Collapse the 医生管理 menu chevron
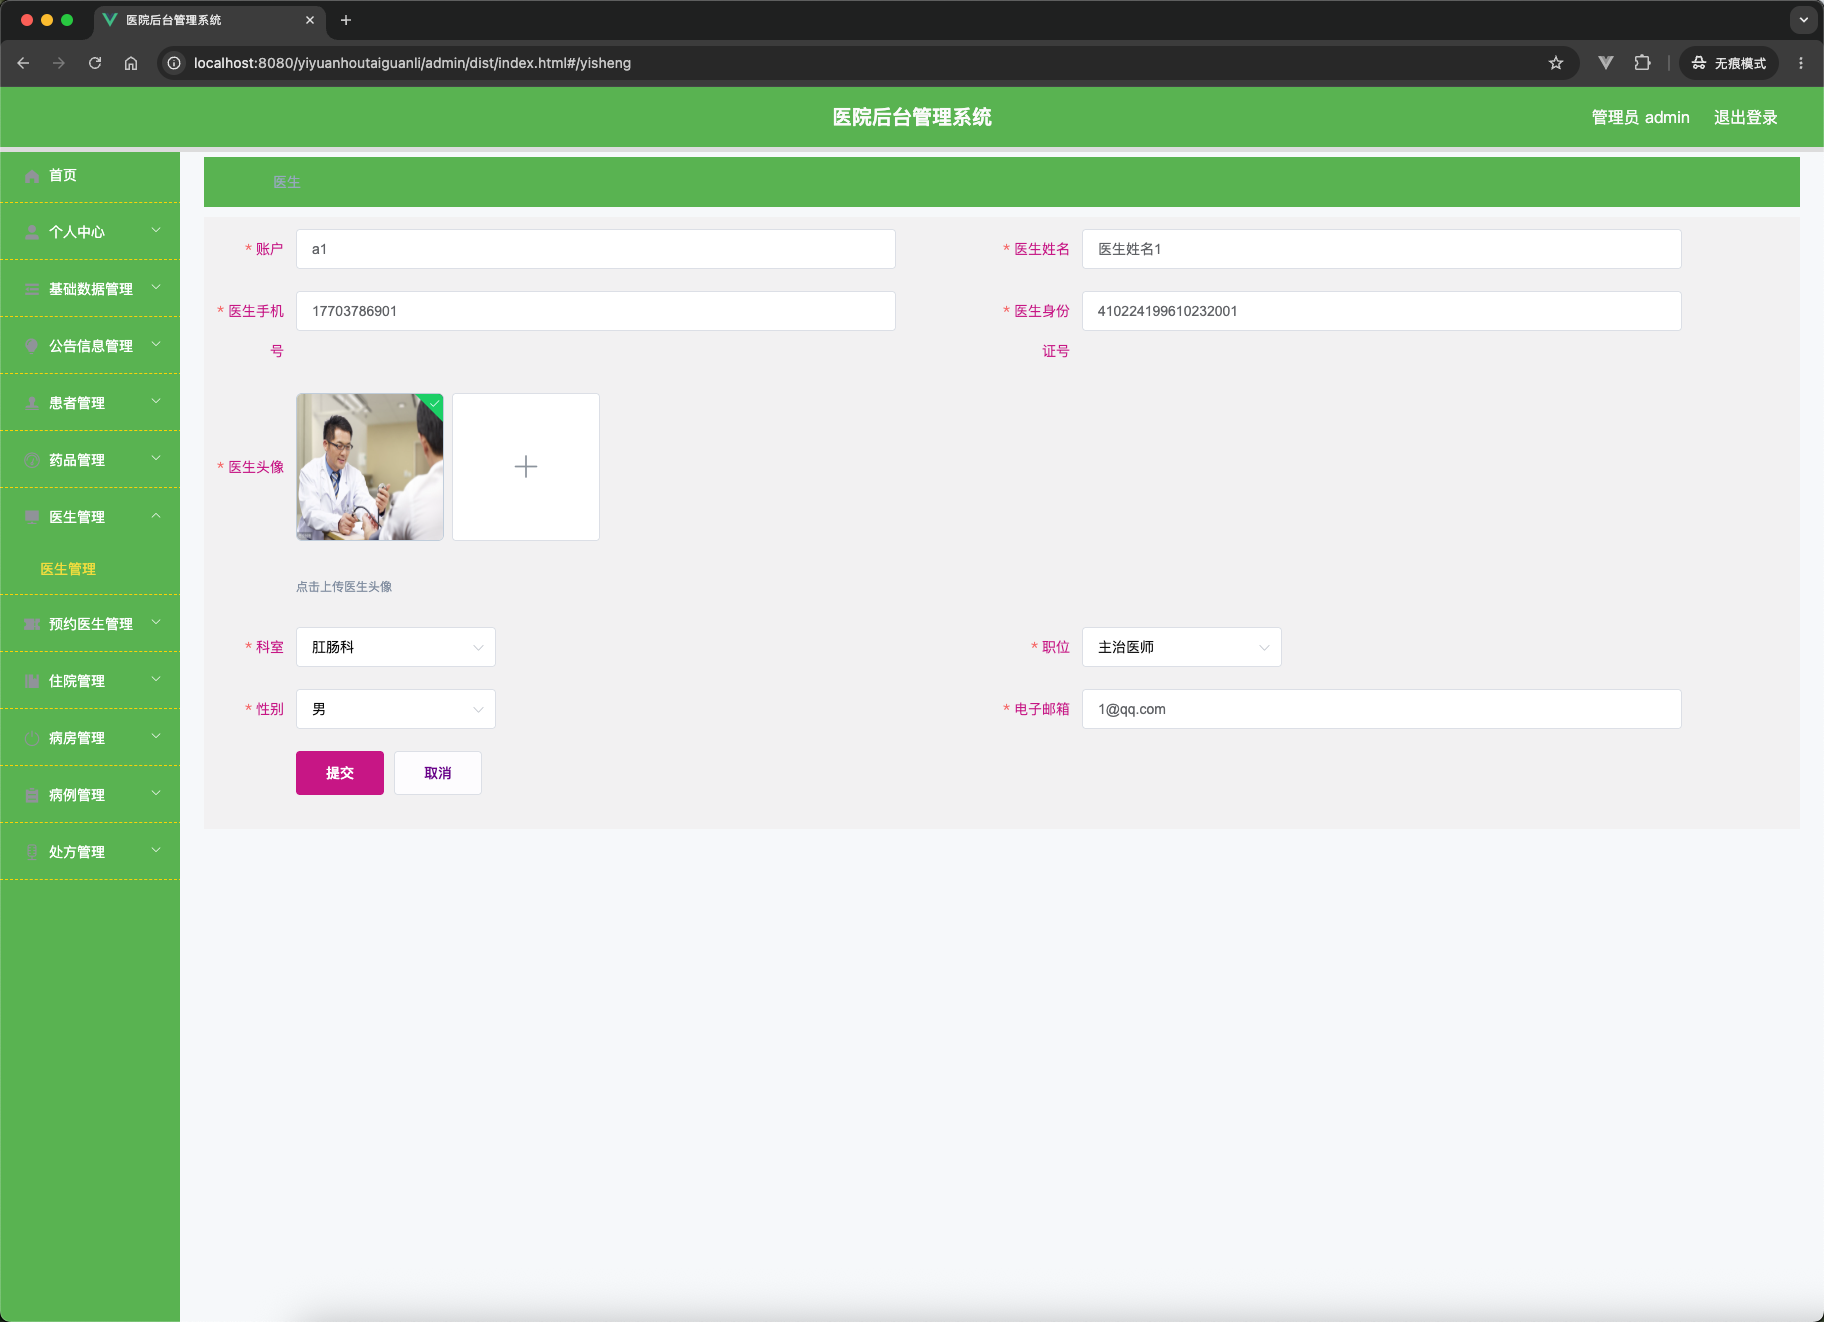1824x1322 pixels. (156, 516)
